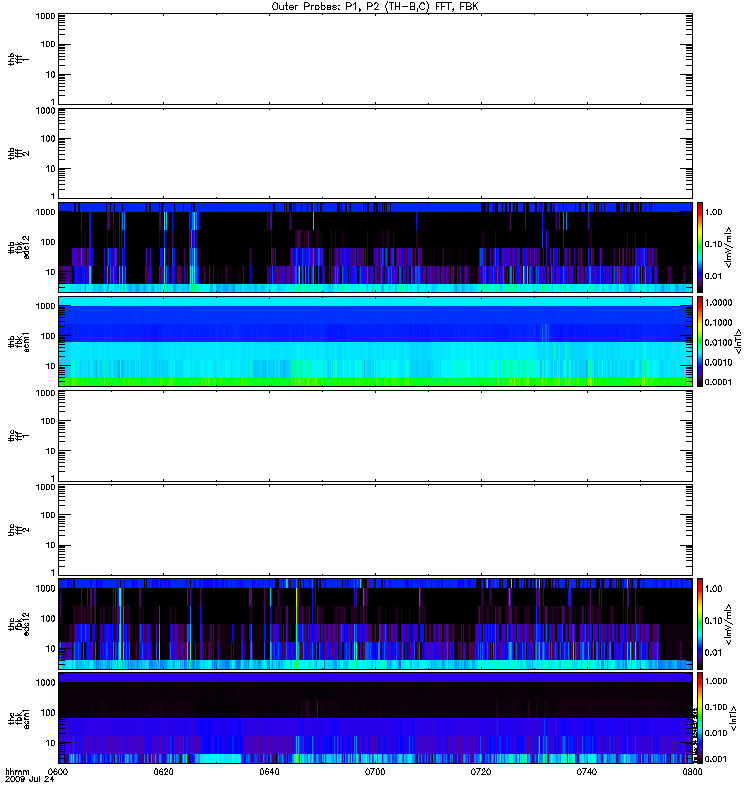Click the 'thb fff 1' y-axis panel label
The width and height of the screenshot is (750, 800).
pos(18,59)
